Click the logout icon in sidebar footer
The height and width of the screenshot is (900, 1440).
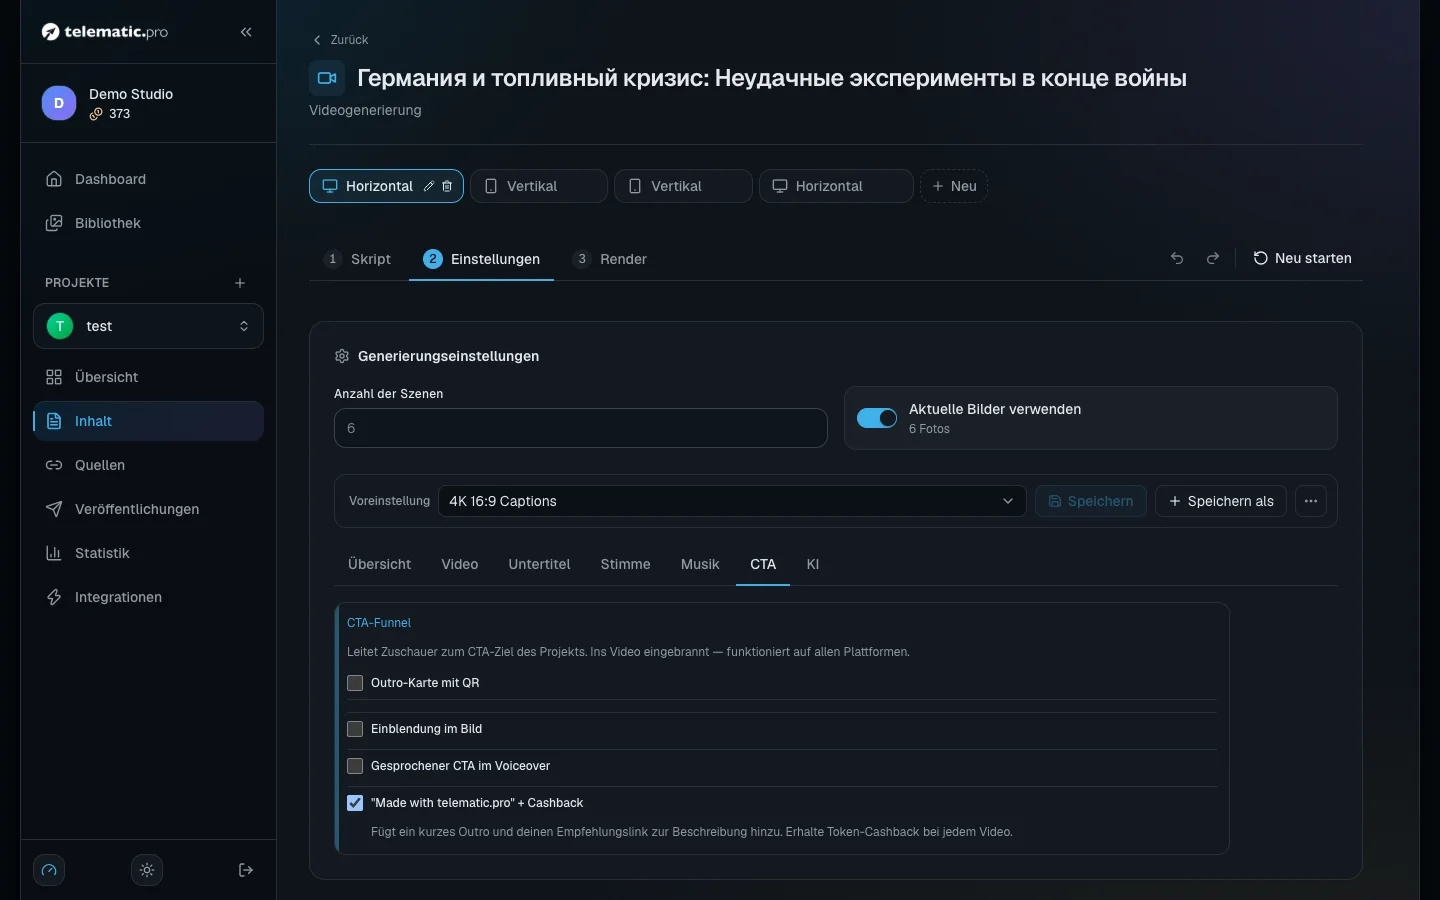pos(246,870)
